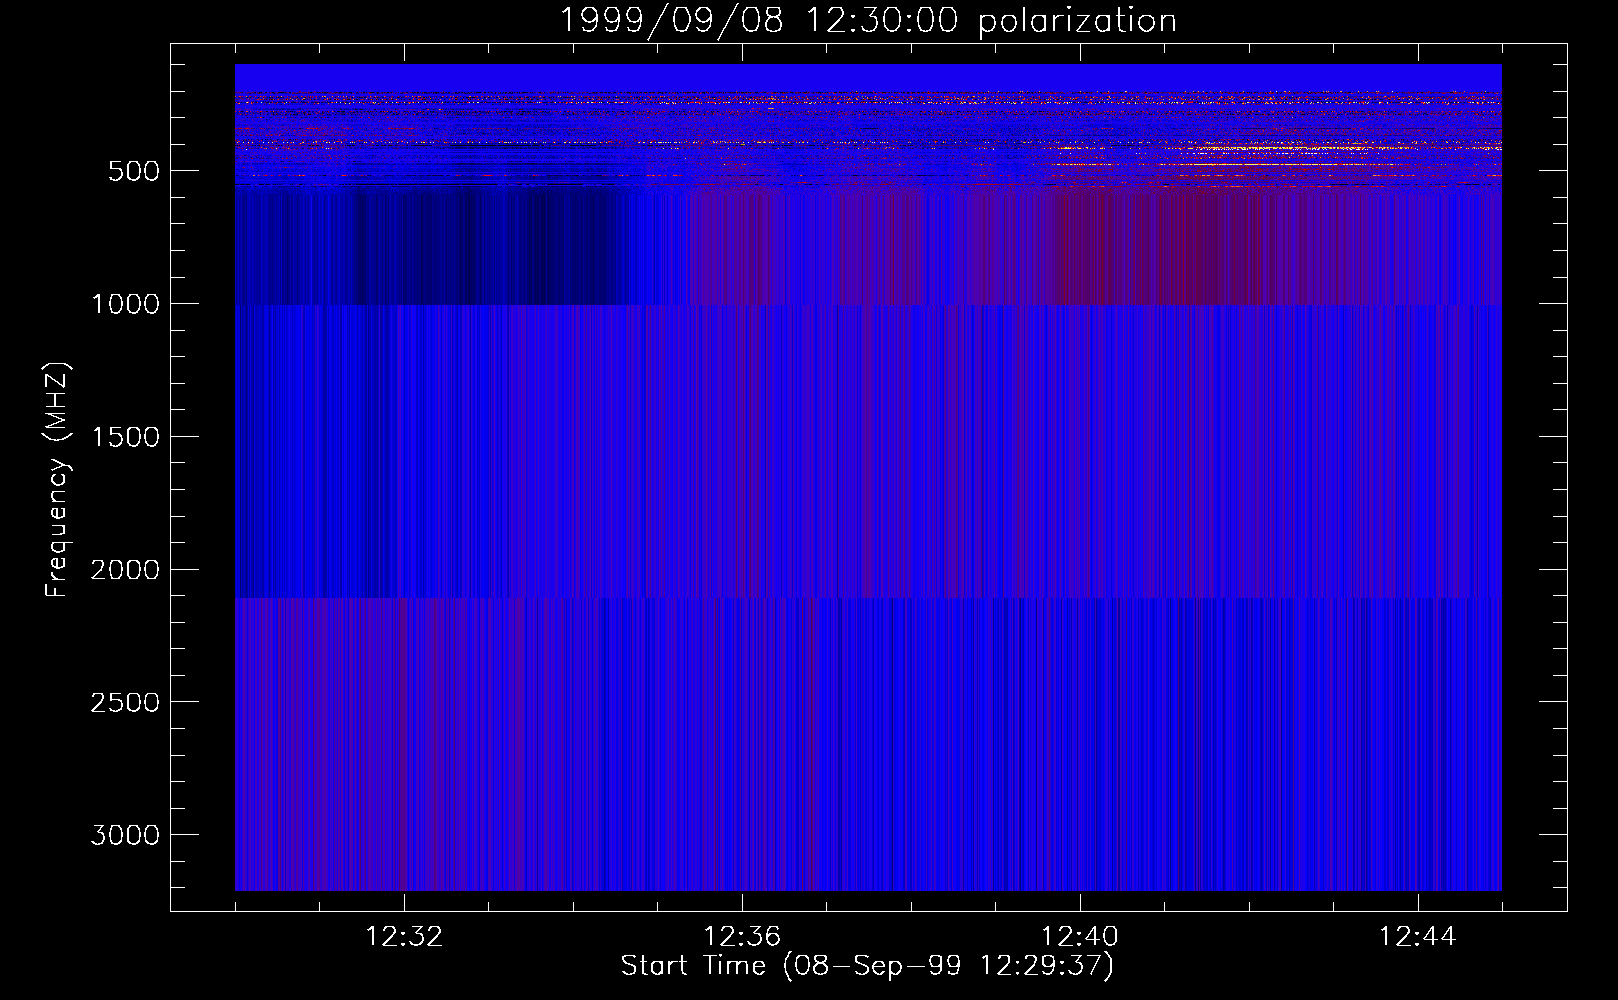Click the 2500 frequency tick label
The image size is (1618, 1000).
coord(125,703)
